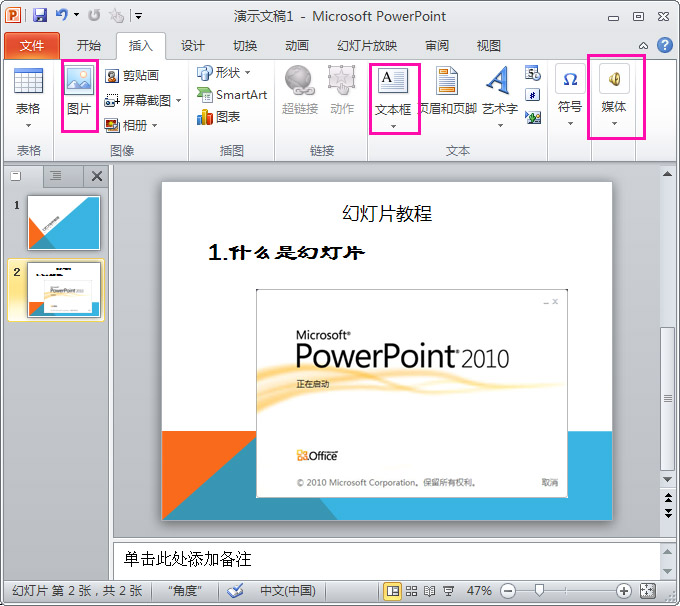Switch to Slide Sorter view
This screenshot has width=680, height=606.
click(x=411, y=591)
